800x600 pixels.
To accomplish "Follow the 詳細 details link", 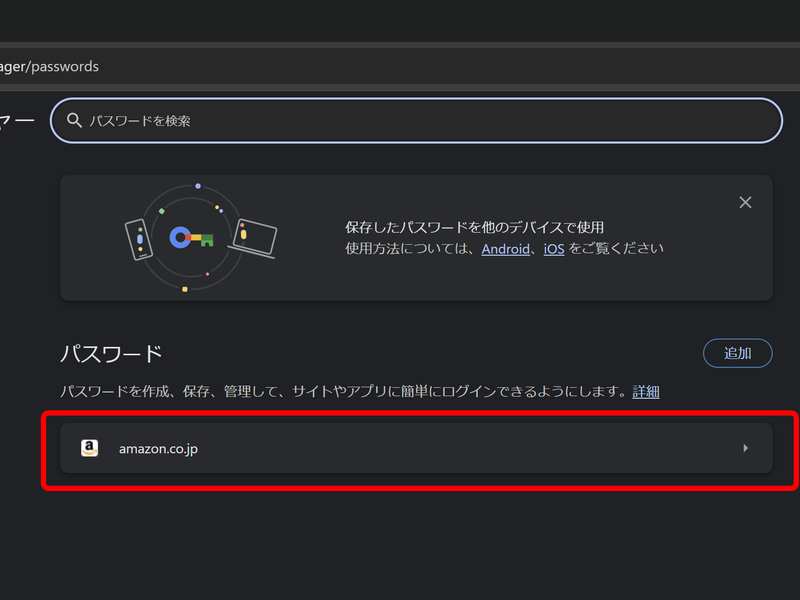I will click(x=645, y=391).
